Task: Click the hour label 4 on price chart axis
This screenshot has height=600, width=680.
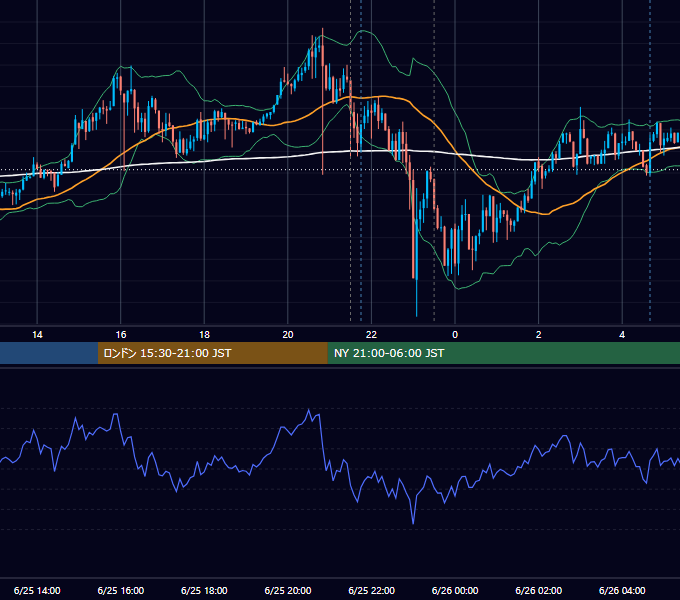Action: (x=622, y=335)
